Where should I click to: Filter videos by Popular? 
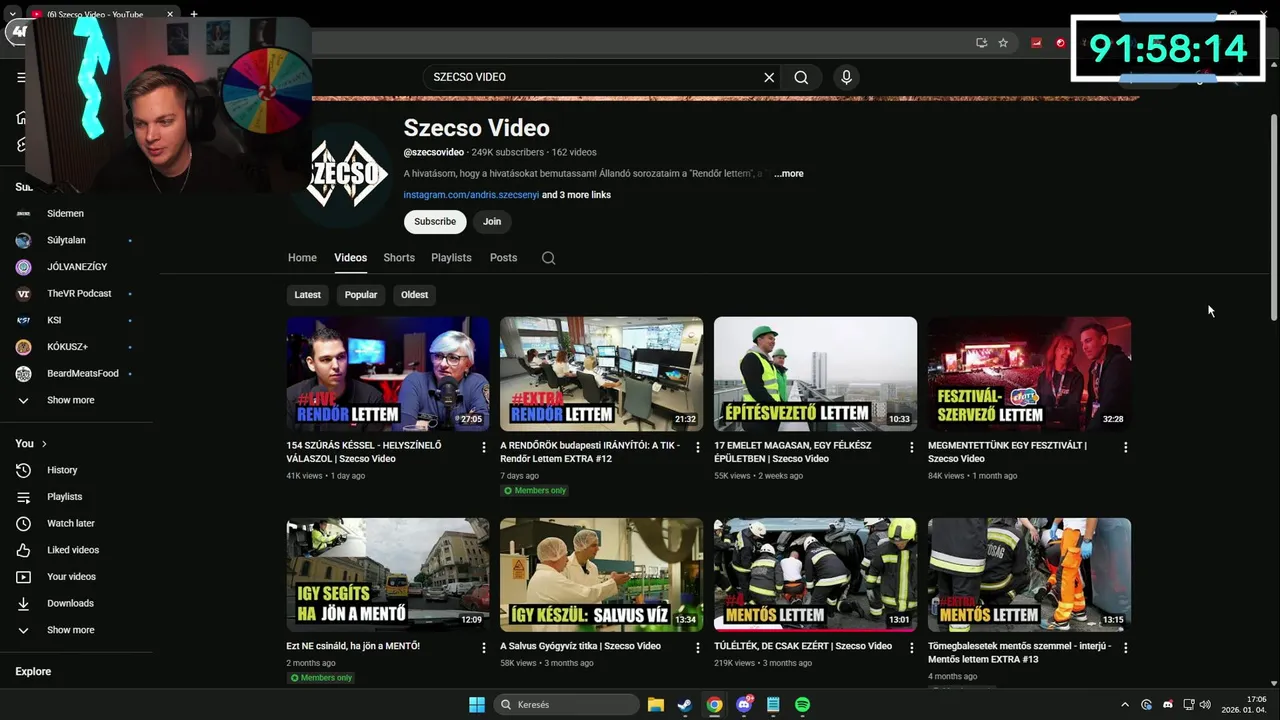(x=361, y=295)
